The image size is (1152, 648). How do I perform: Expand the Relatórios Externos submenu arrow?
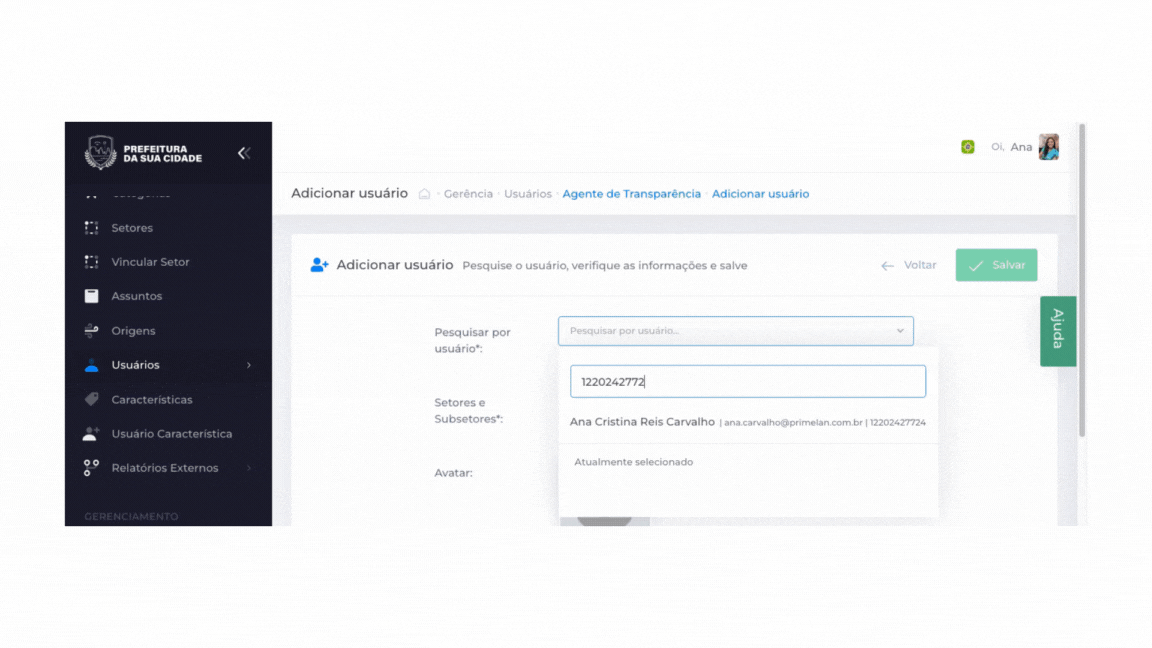tap(248, 468)
